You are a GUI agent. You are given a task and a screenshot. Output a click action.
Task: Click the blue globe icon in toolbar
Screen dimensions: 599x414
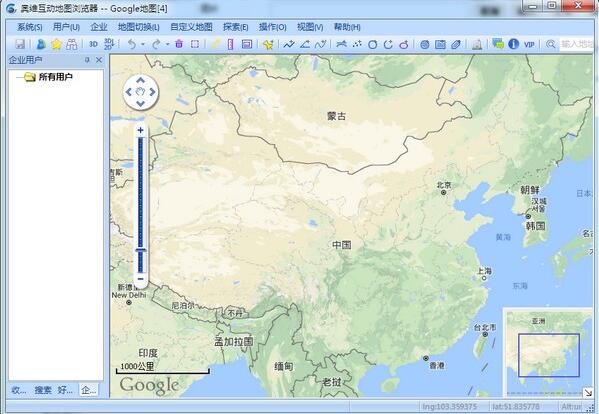(425, 45)
